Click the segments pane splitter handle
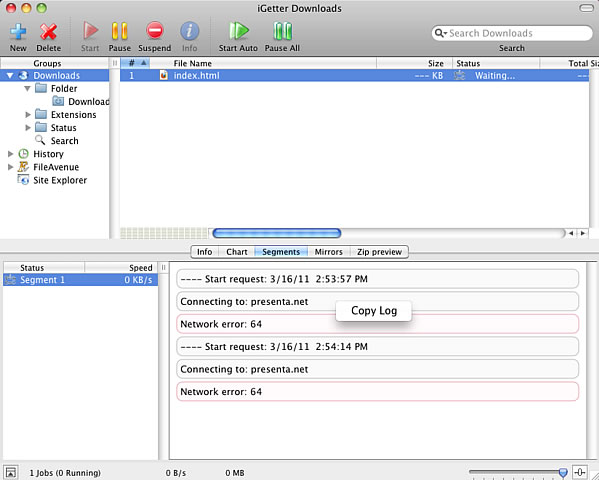 pyautogui.click(x=164, y=268)
